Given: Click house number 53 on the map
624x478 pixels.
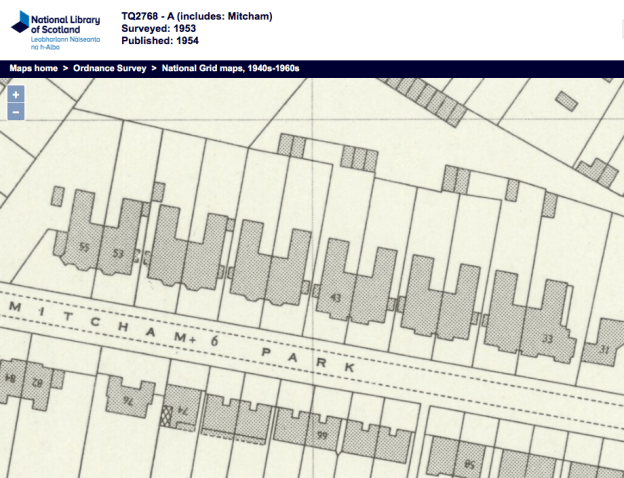Looking at the screenshot, I should (118, 253).
